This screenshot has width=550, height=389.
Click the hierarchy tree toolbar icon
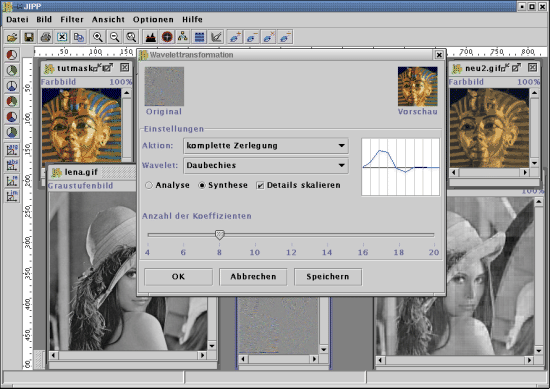point(183,37)
